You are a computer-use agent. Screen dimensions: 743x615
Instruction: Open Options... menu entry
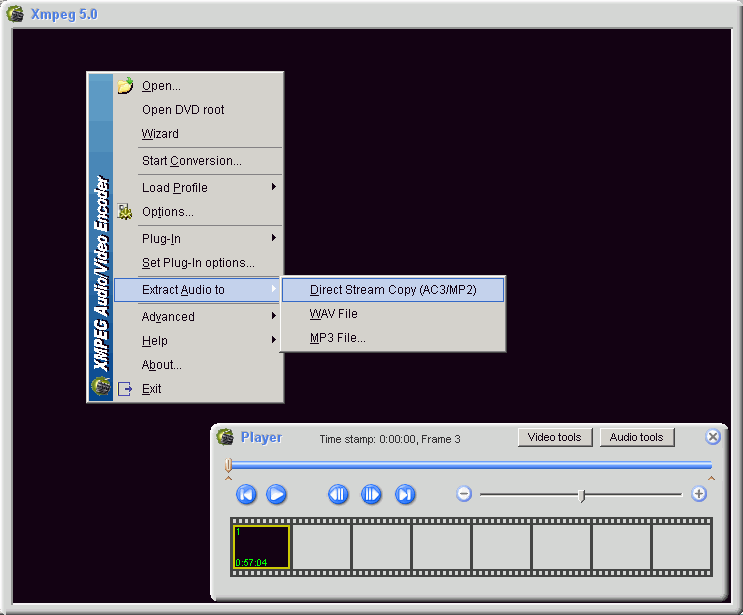click(199, 212)
